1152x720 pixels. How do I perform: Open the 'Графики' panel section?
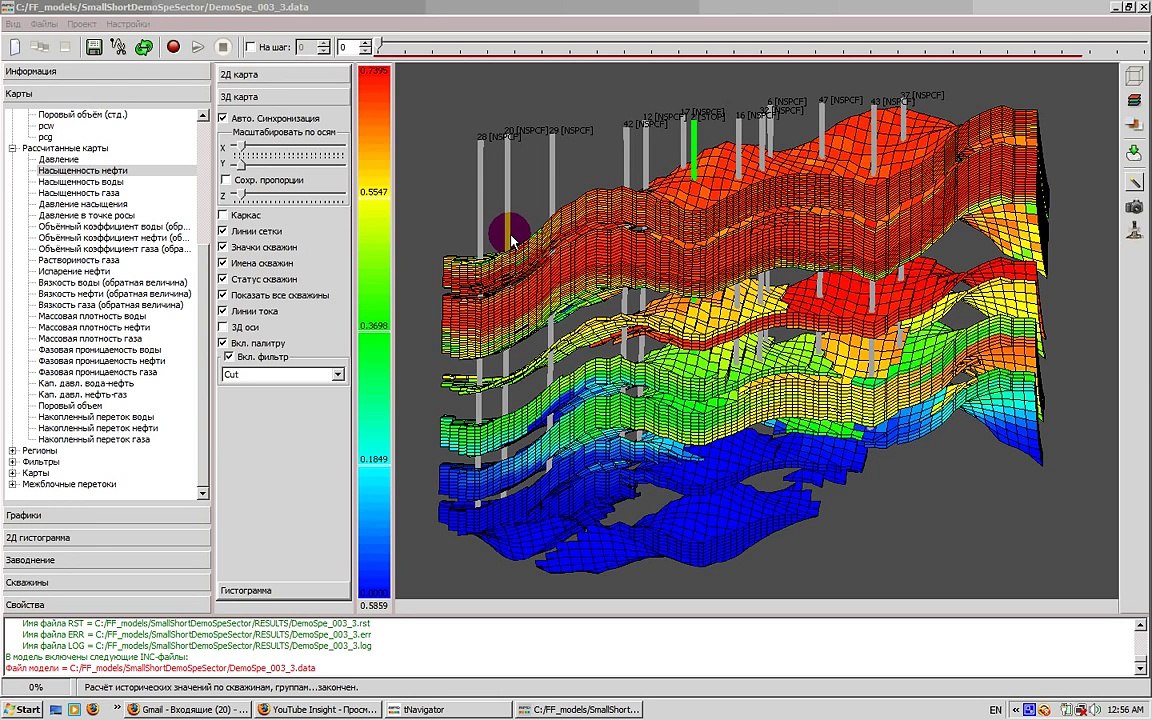click(x=105, y=515)
